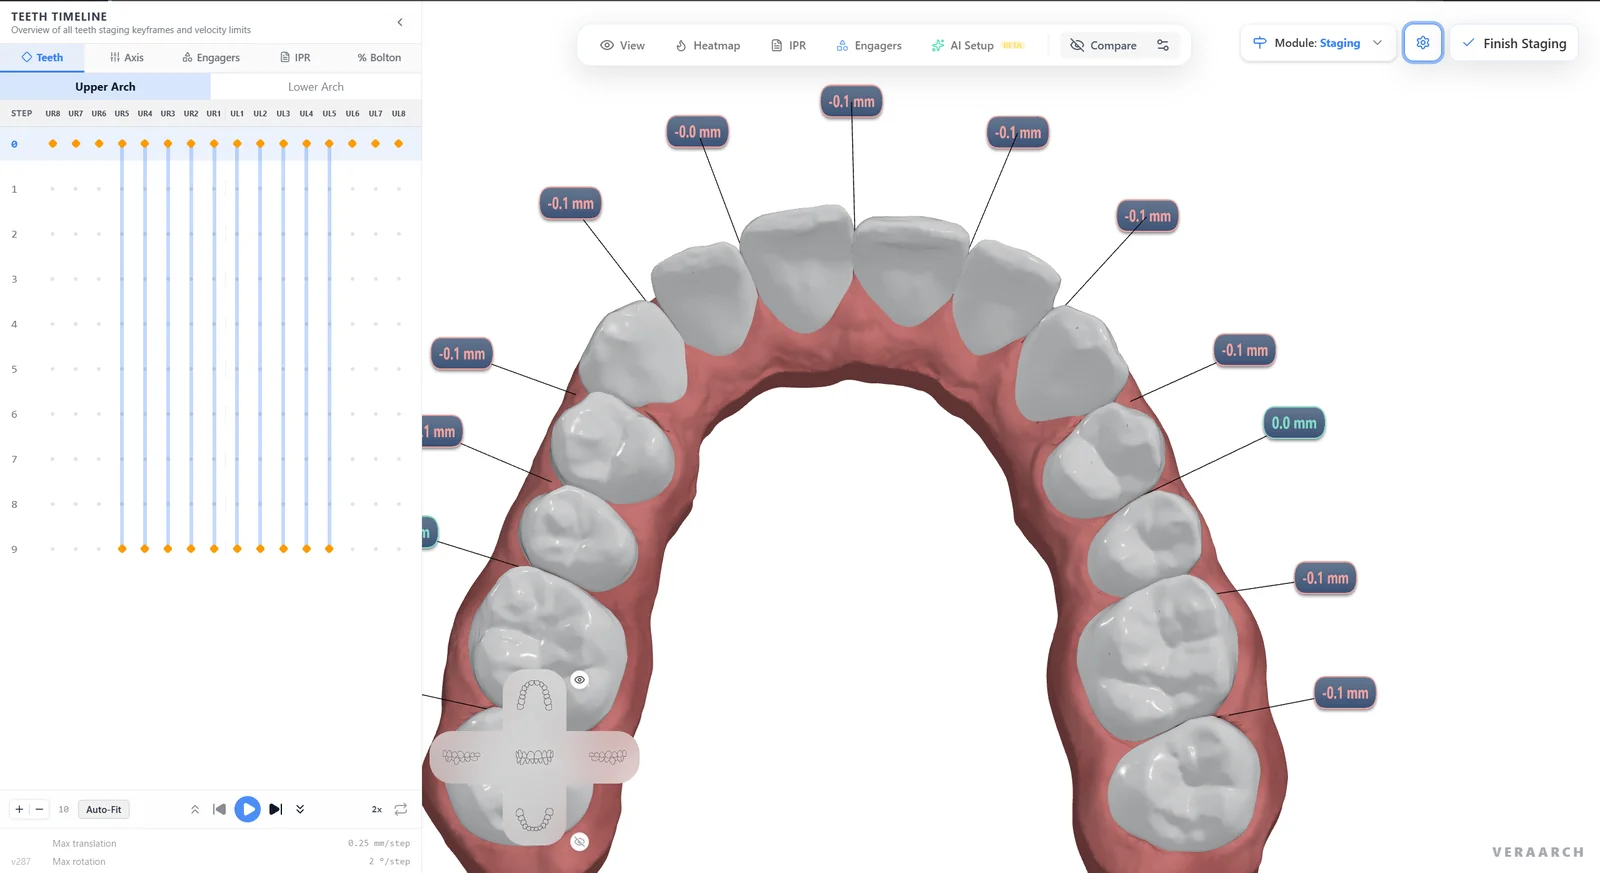1600x873 pixels.
Task: Switch to the right-side teeth view icon
Action: [x=607, y=757]
